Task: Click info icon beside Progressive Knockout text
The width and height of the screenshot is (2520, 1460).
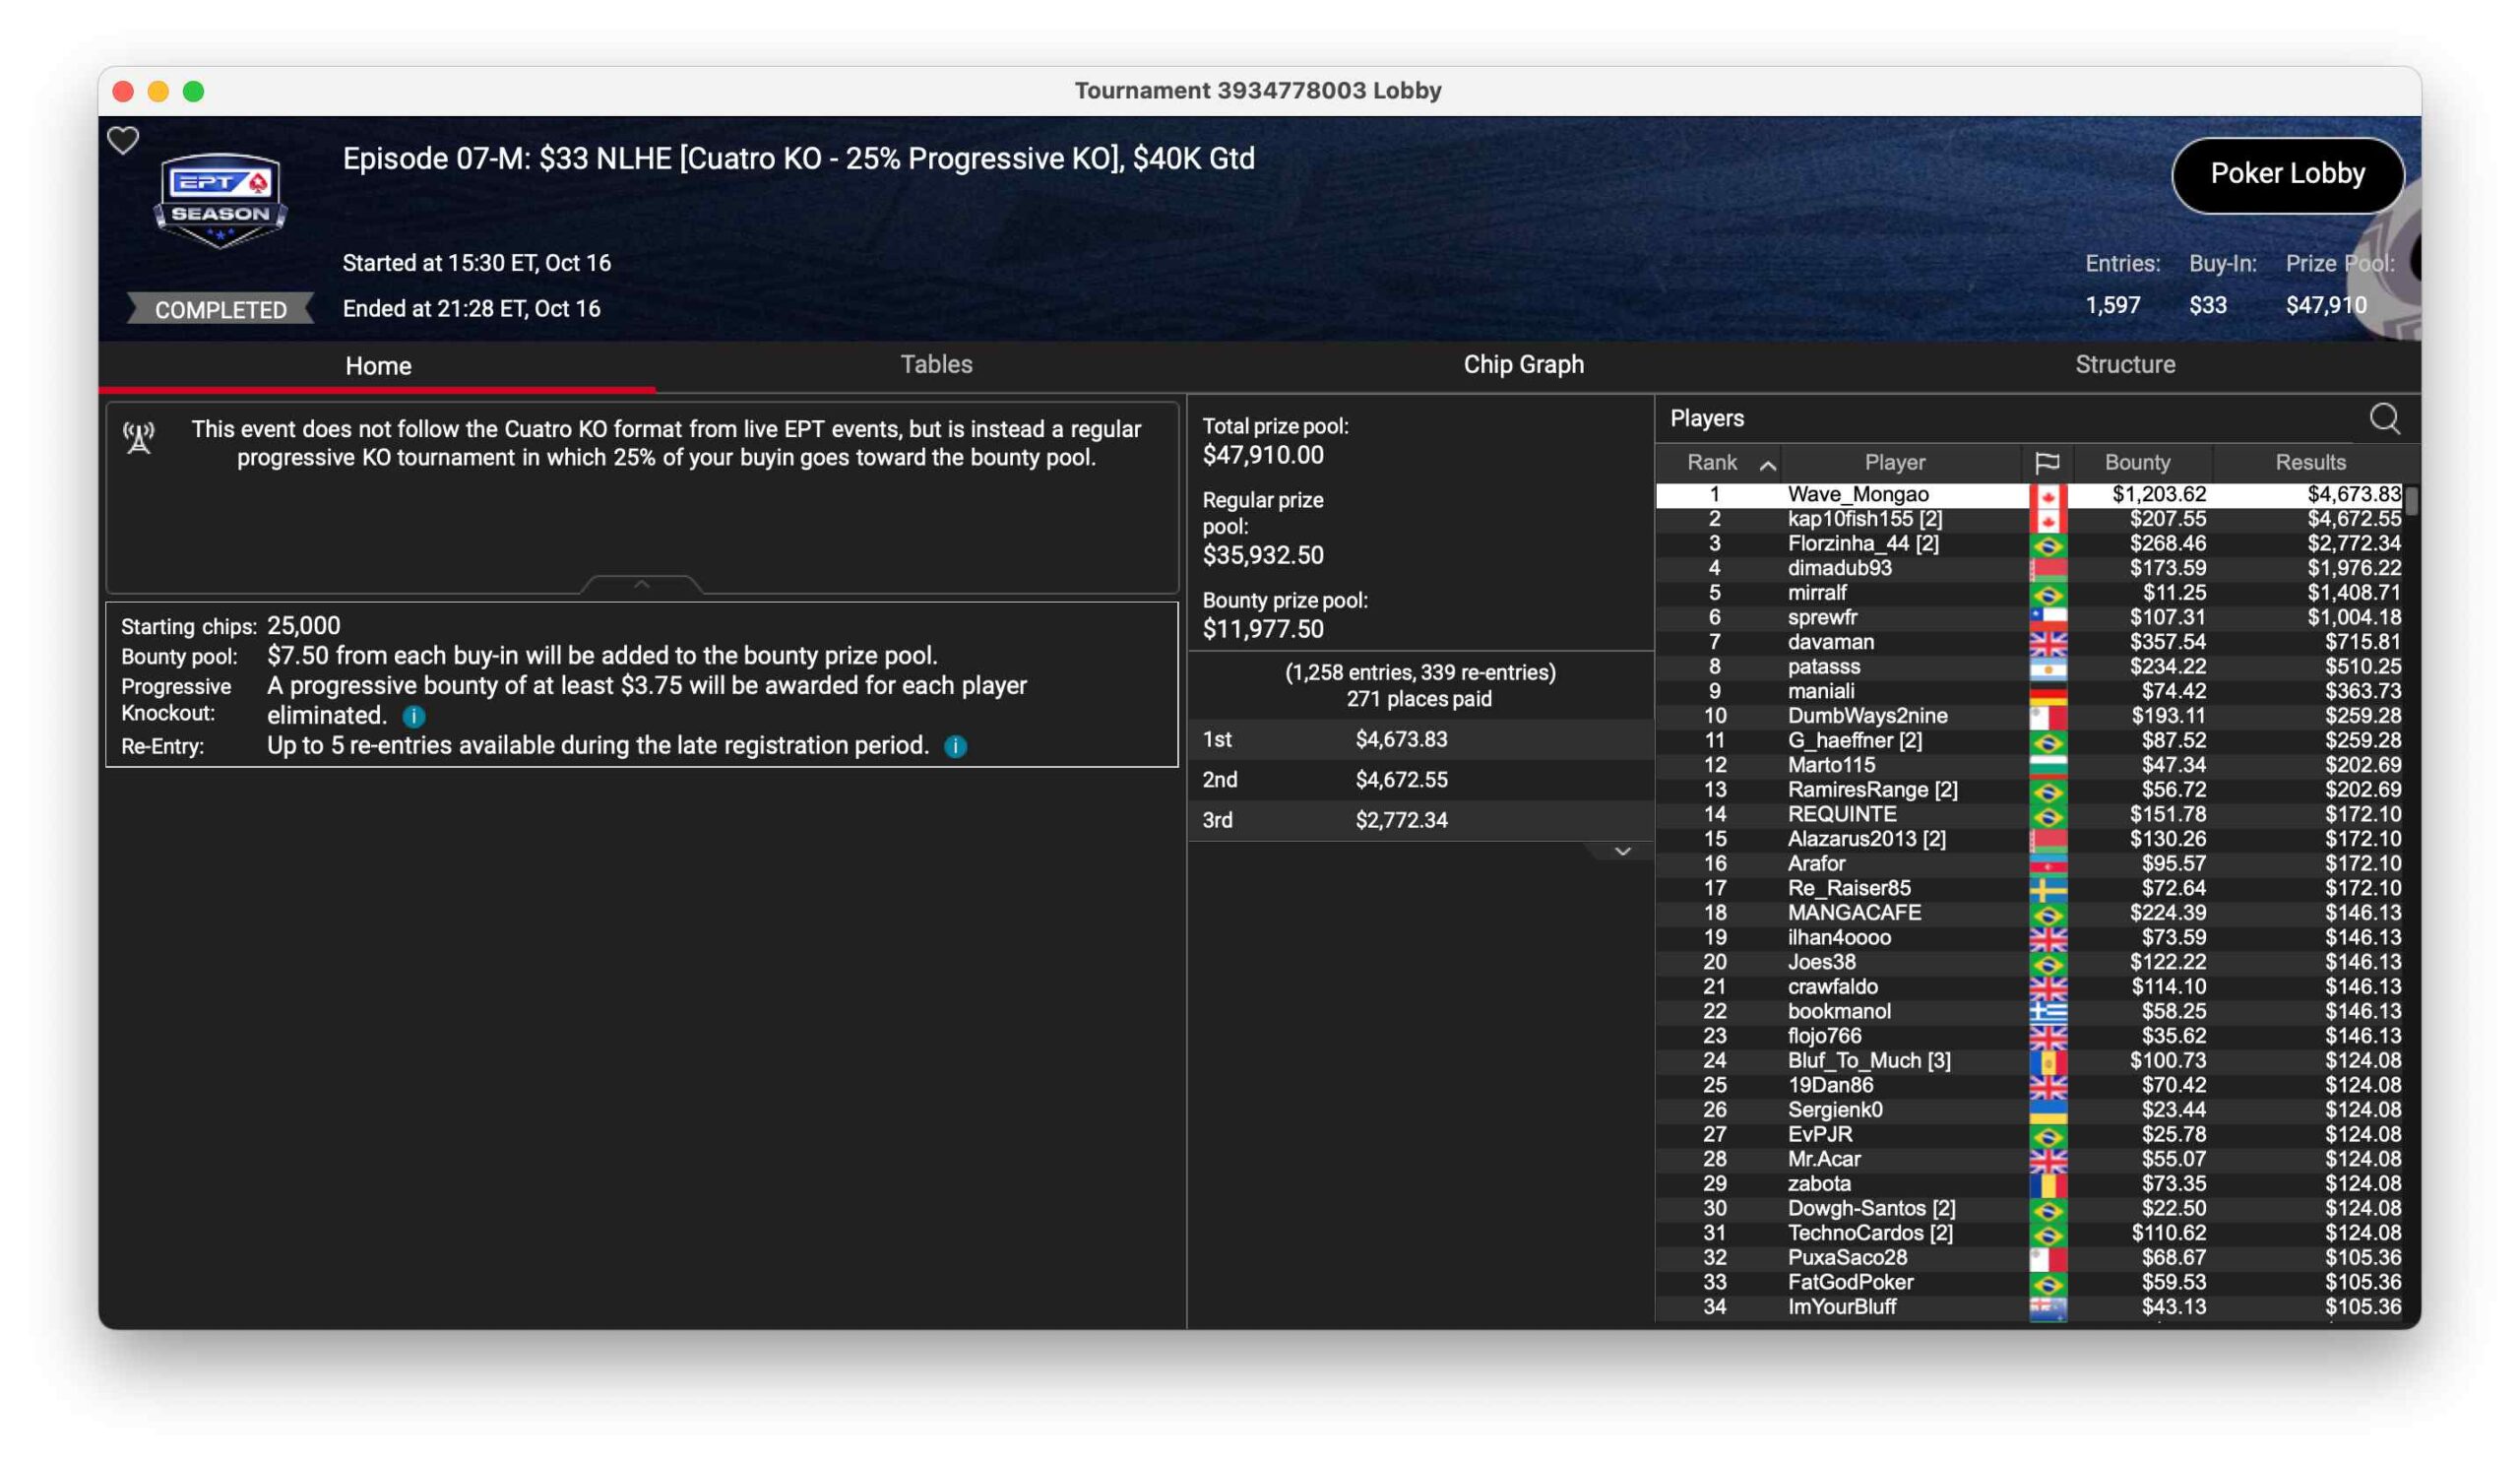Action: (x=413, y=716)
